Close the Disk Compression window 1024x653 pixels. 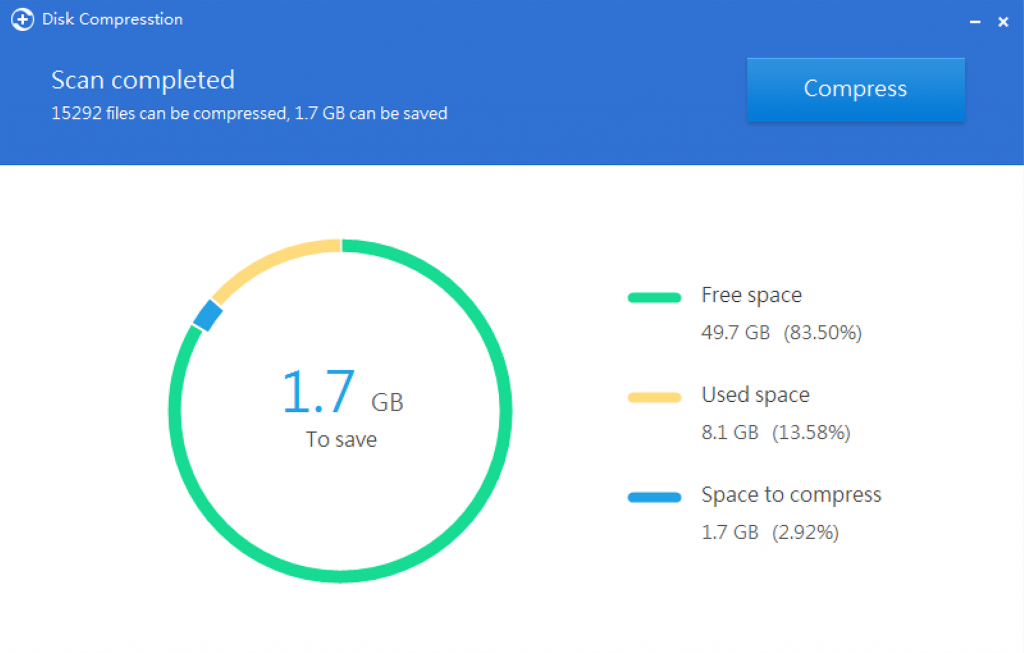tap(1003, 21)
